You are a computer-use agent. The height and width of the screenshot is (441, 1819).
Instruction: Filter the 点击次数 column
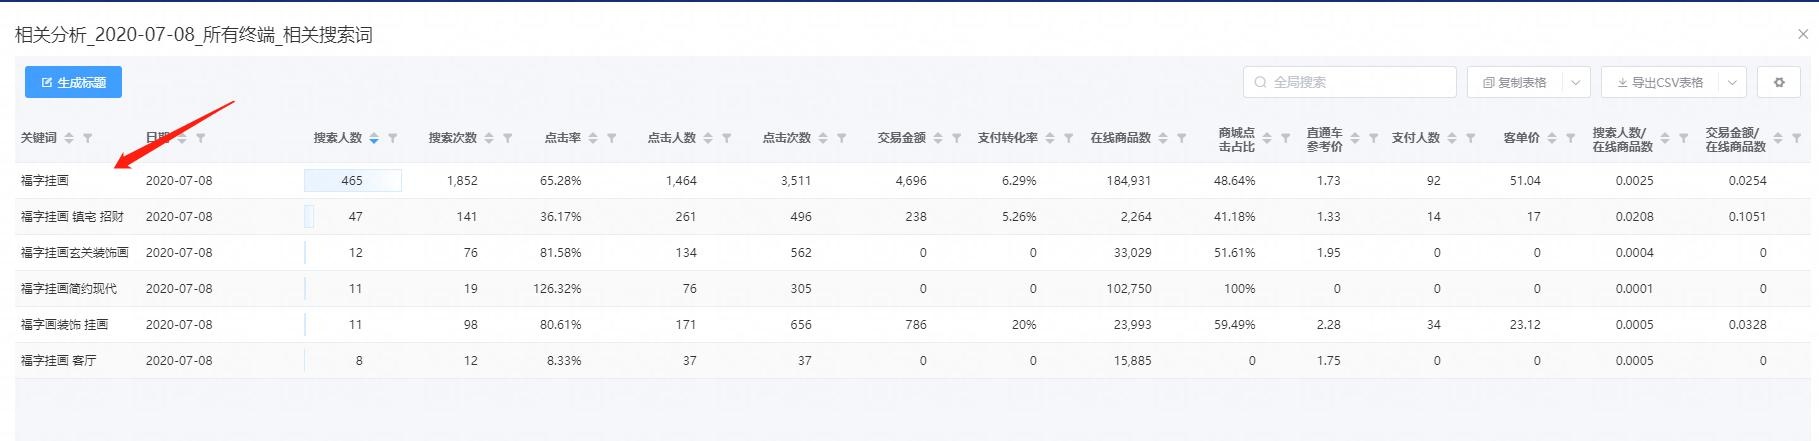[x=842, y=138]
